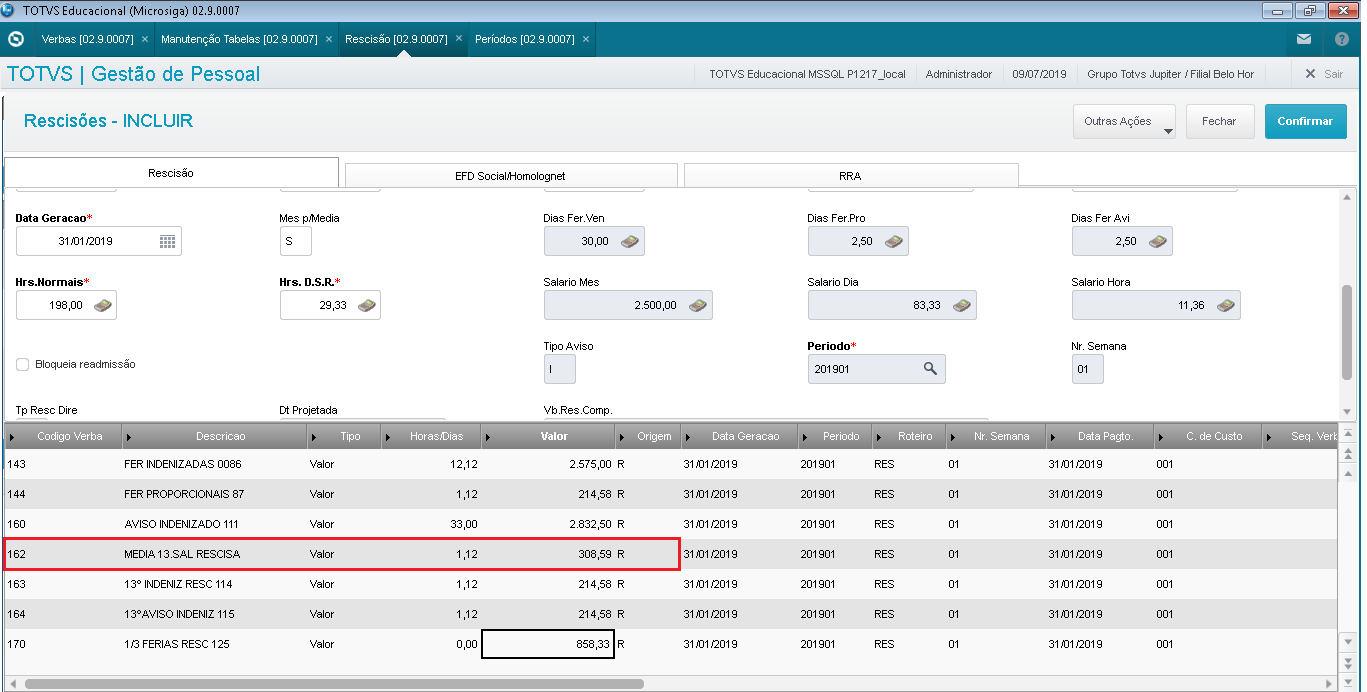Open calculator icon in Hrs.Normais field
Screen dimensions: 1367x692
(102, 305)
